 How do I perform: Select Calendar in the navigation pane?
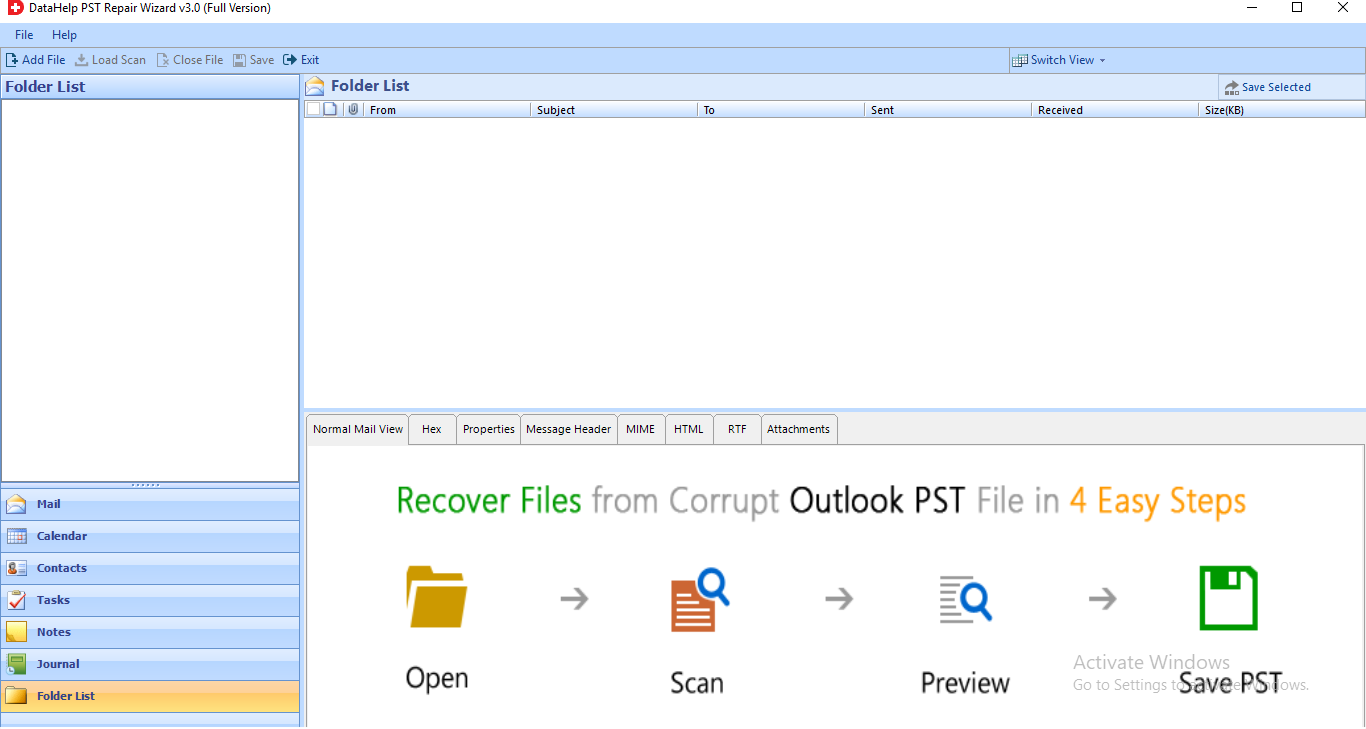[150, 536]
